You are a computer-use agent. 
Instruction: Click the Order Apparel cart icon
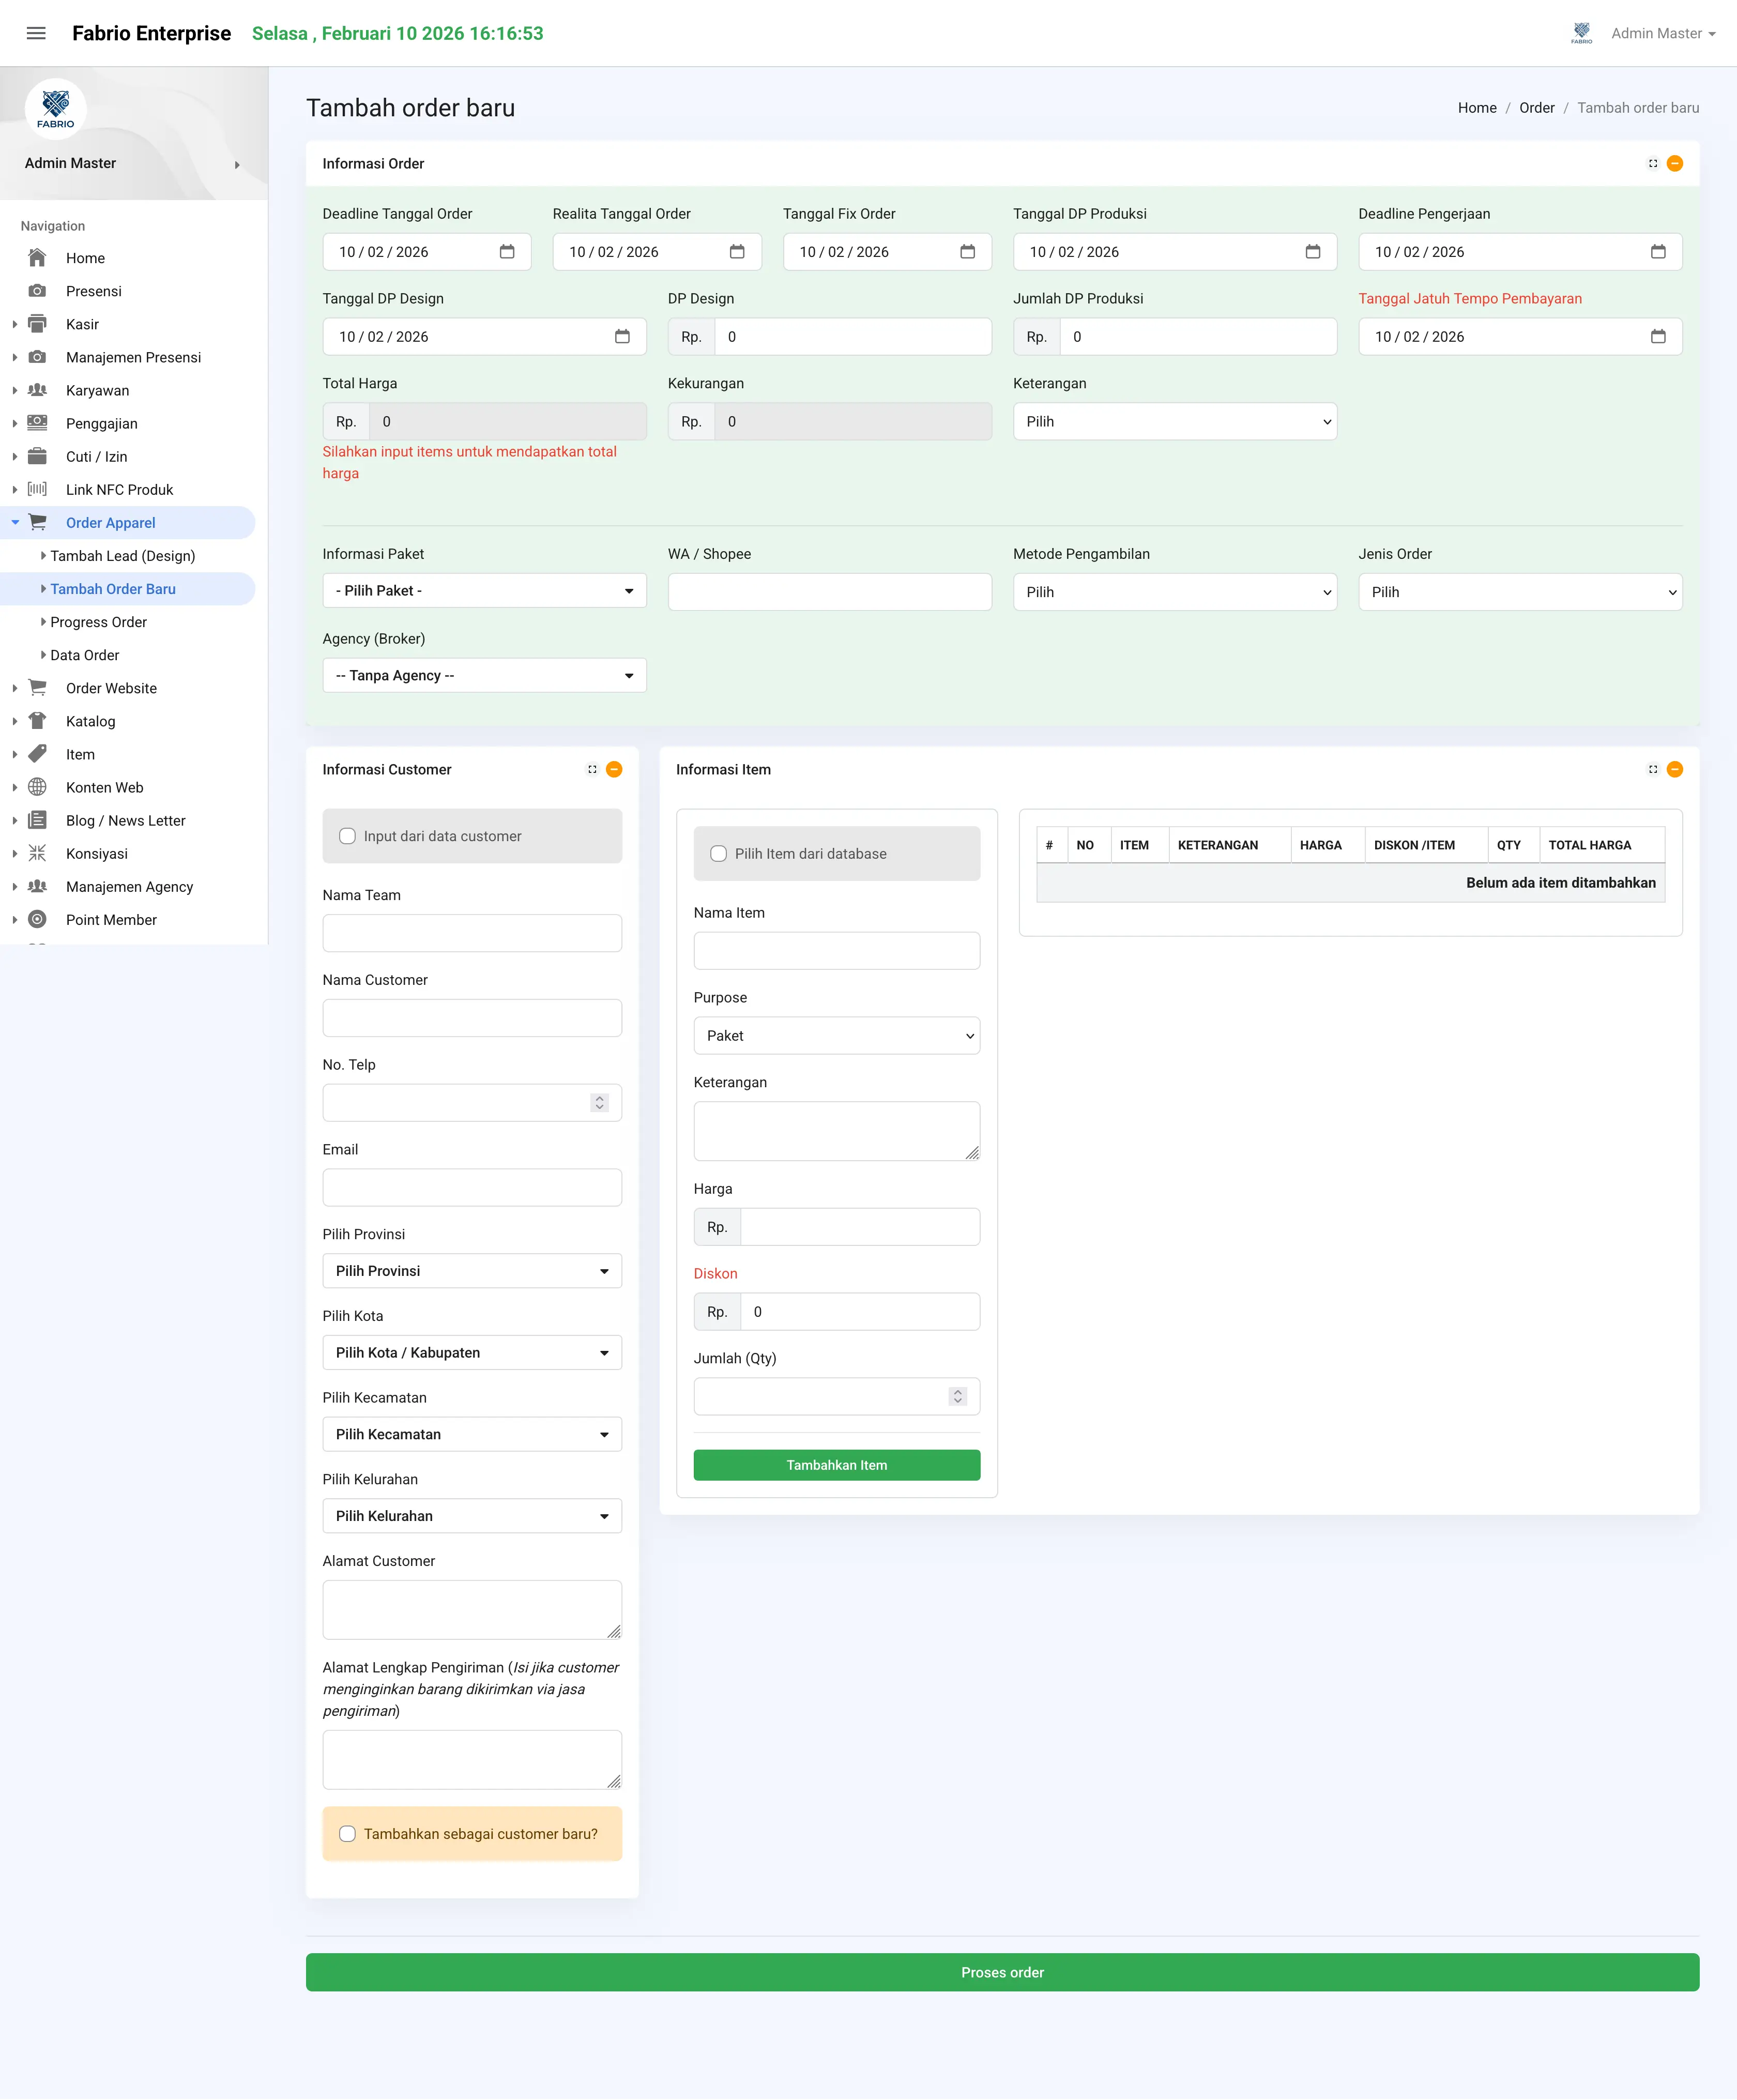tap(37, 522)
